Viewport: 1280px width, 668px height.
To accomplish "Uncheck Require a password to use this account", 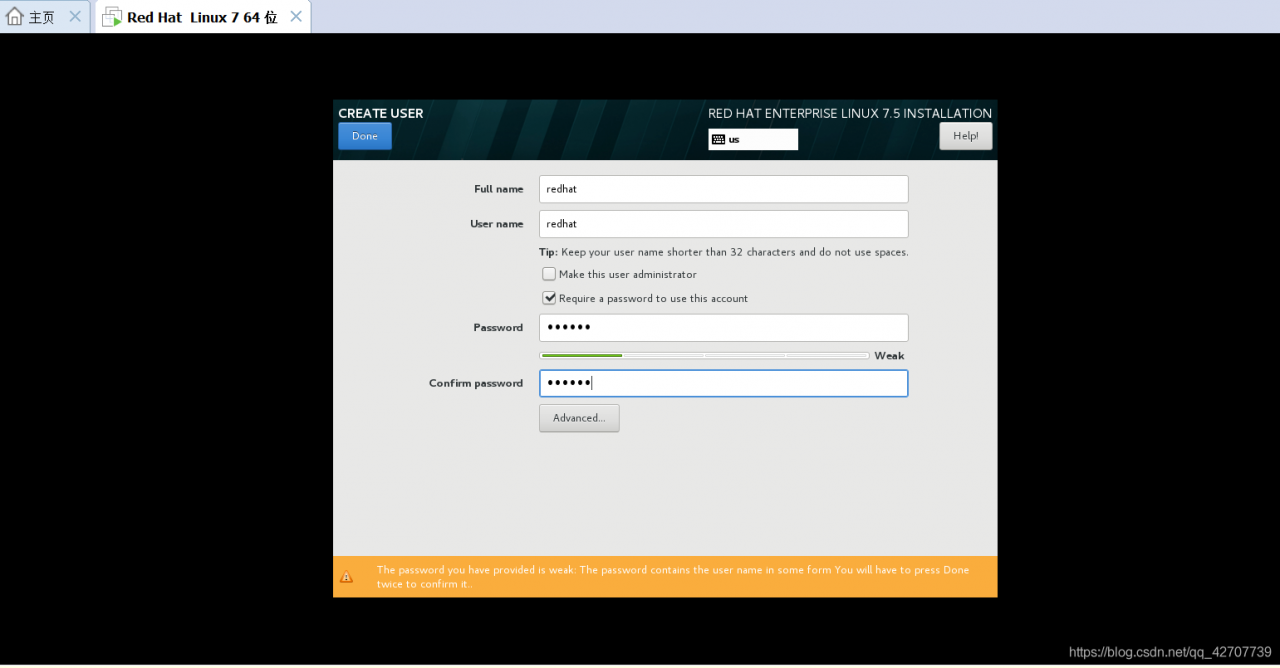I will click(549, 298).
